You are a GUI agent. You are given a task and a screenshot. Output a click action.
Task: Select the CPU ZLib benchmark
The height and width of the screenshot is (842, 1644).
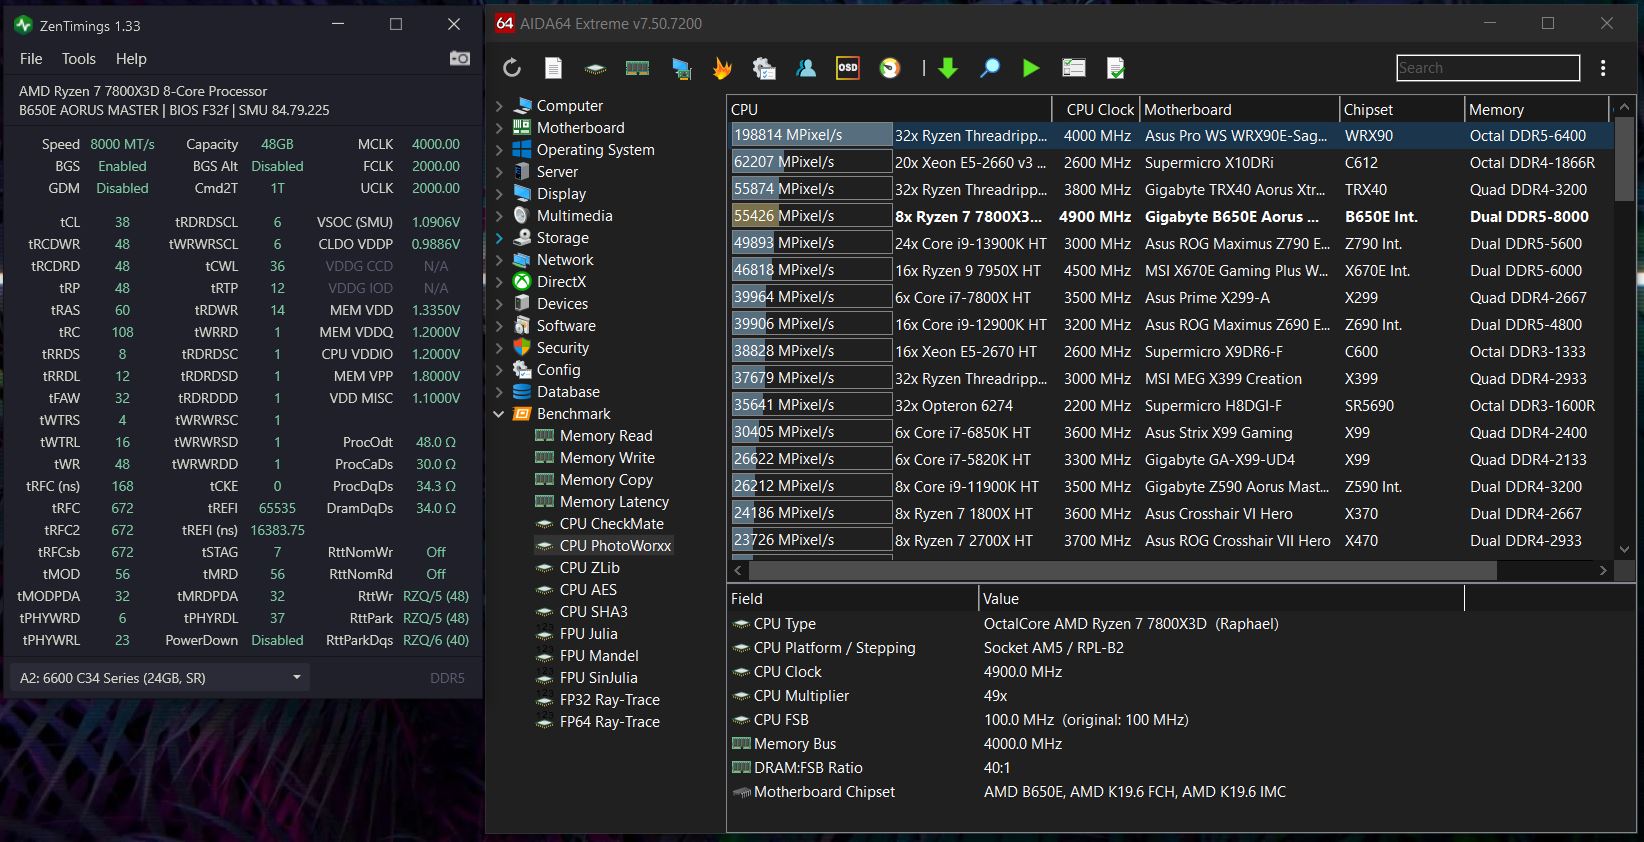click(x=589, y=568)
